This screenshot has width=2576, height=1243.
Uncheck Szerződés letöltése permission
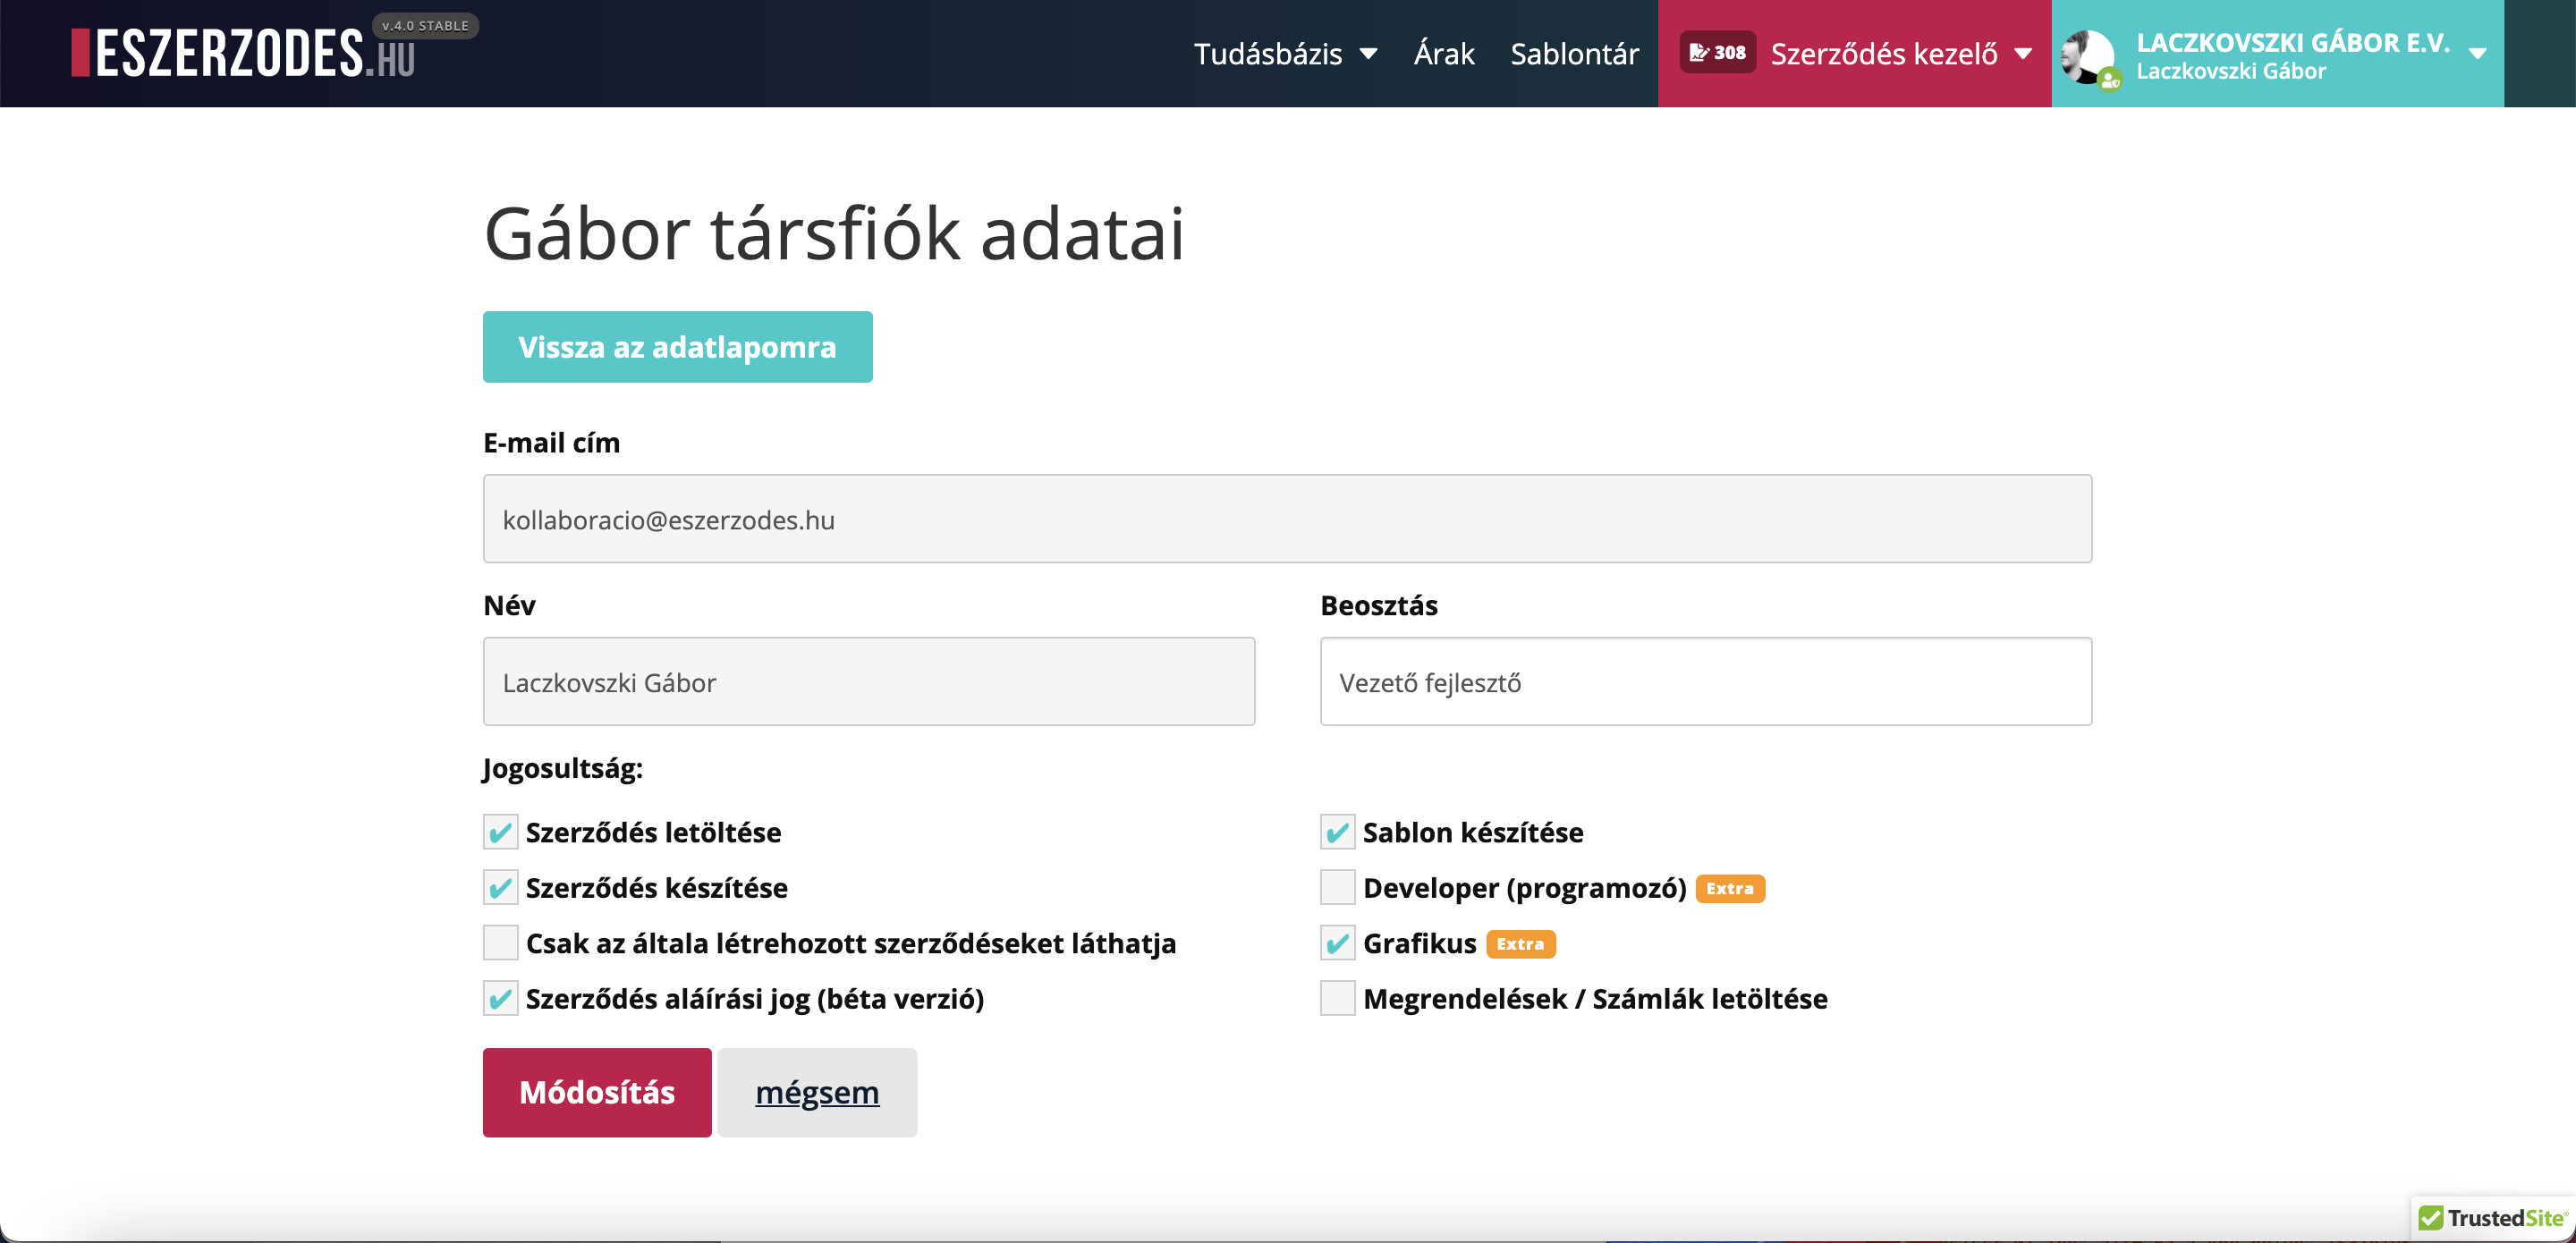click(x=500, y=831)
